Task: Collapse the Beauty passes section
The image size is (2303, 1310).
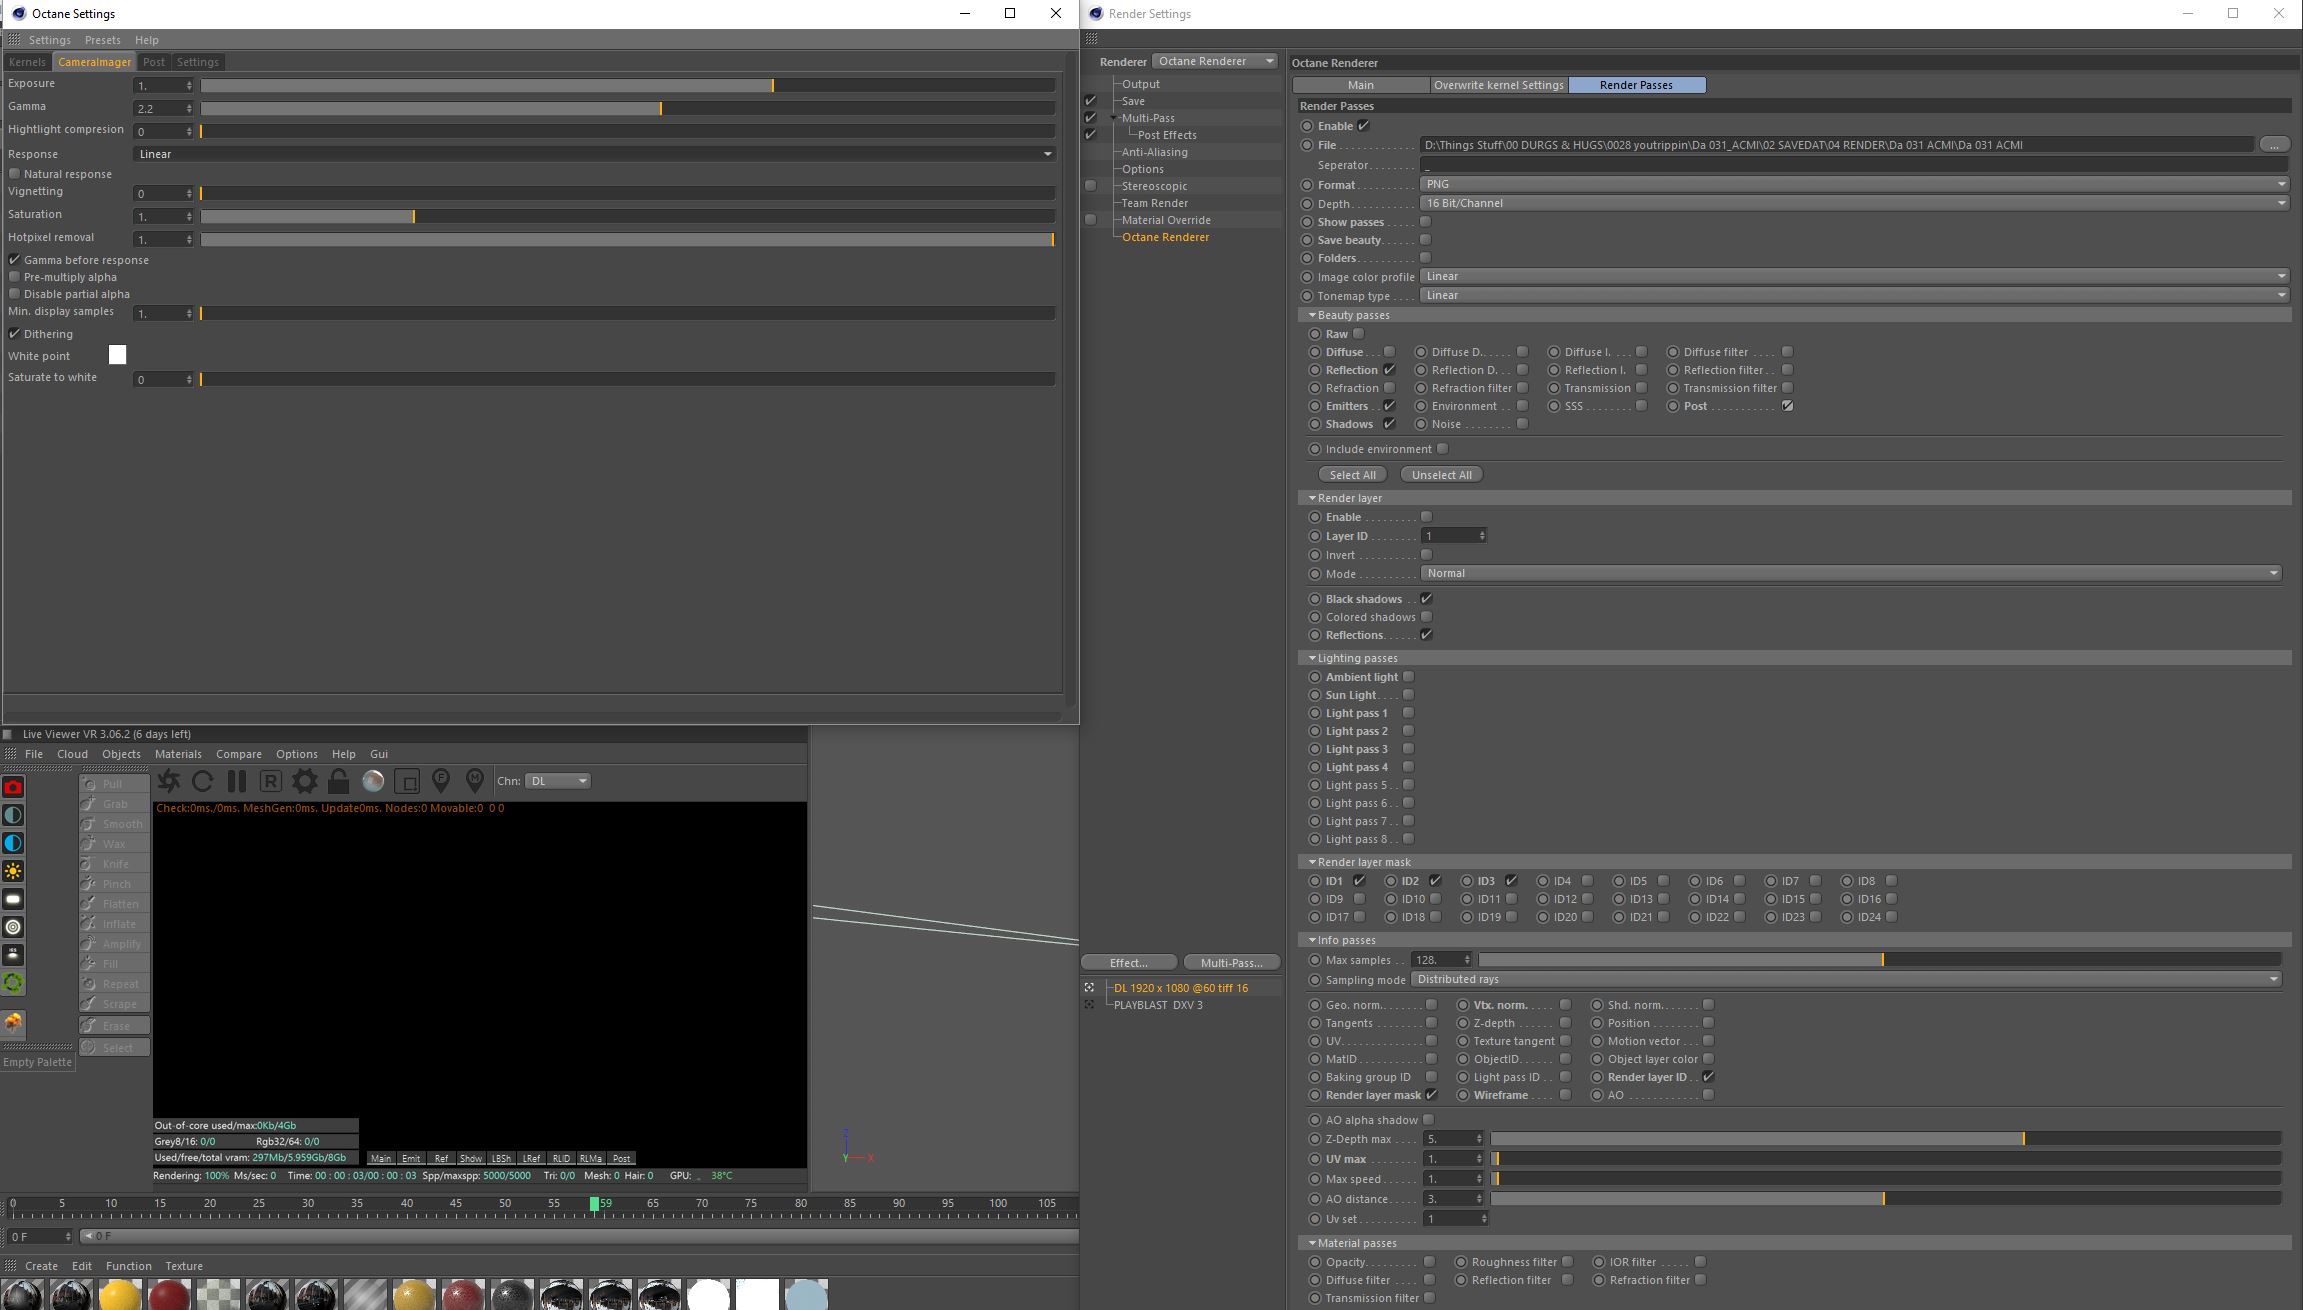Action: 1312,315
